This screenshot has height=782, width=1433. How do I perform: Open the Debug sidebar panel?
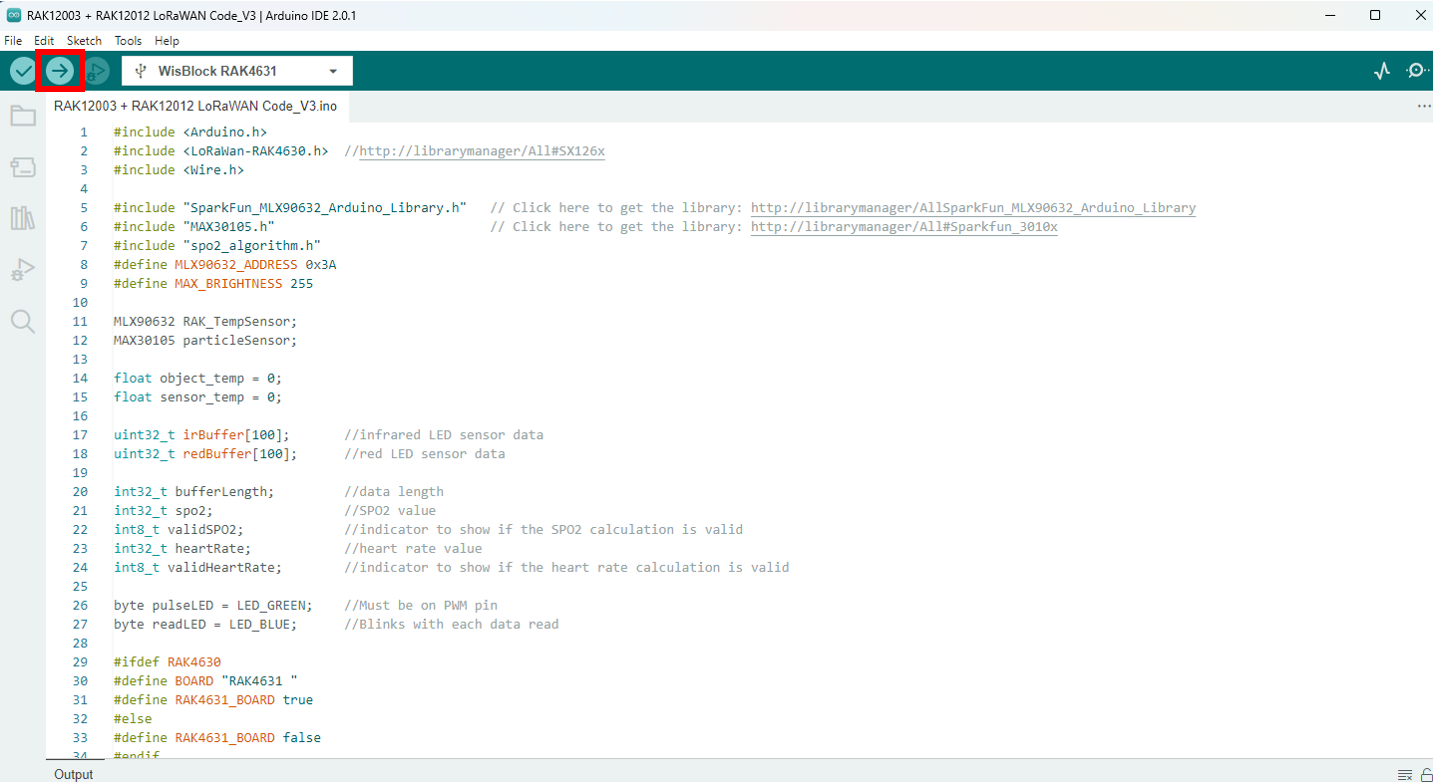[x=22, y=269]
